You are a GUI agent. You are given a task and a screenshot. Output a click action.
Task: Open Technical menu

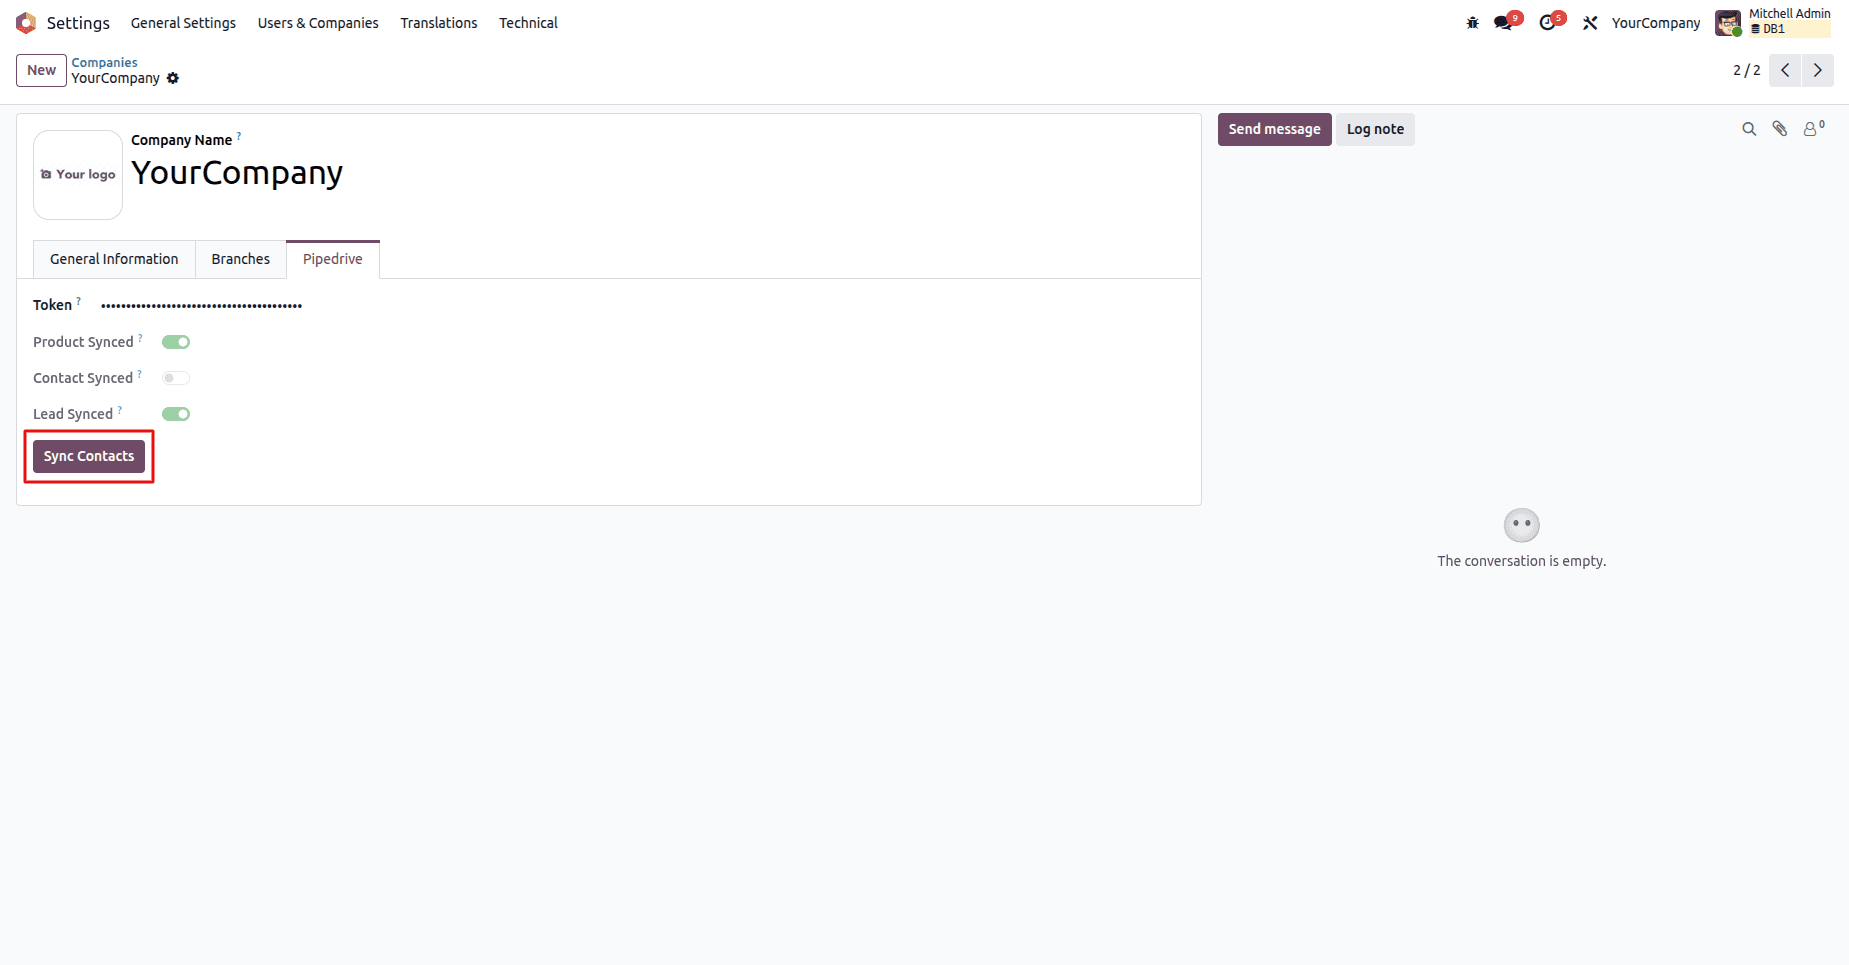(528, 23)
